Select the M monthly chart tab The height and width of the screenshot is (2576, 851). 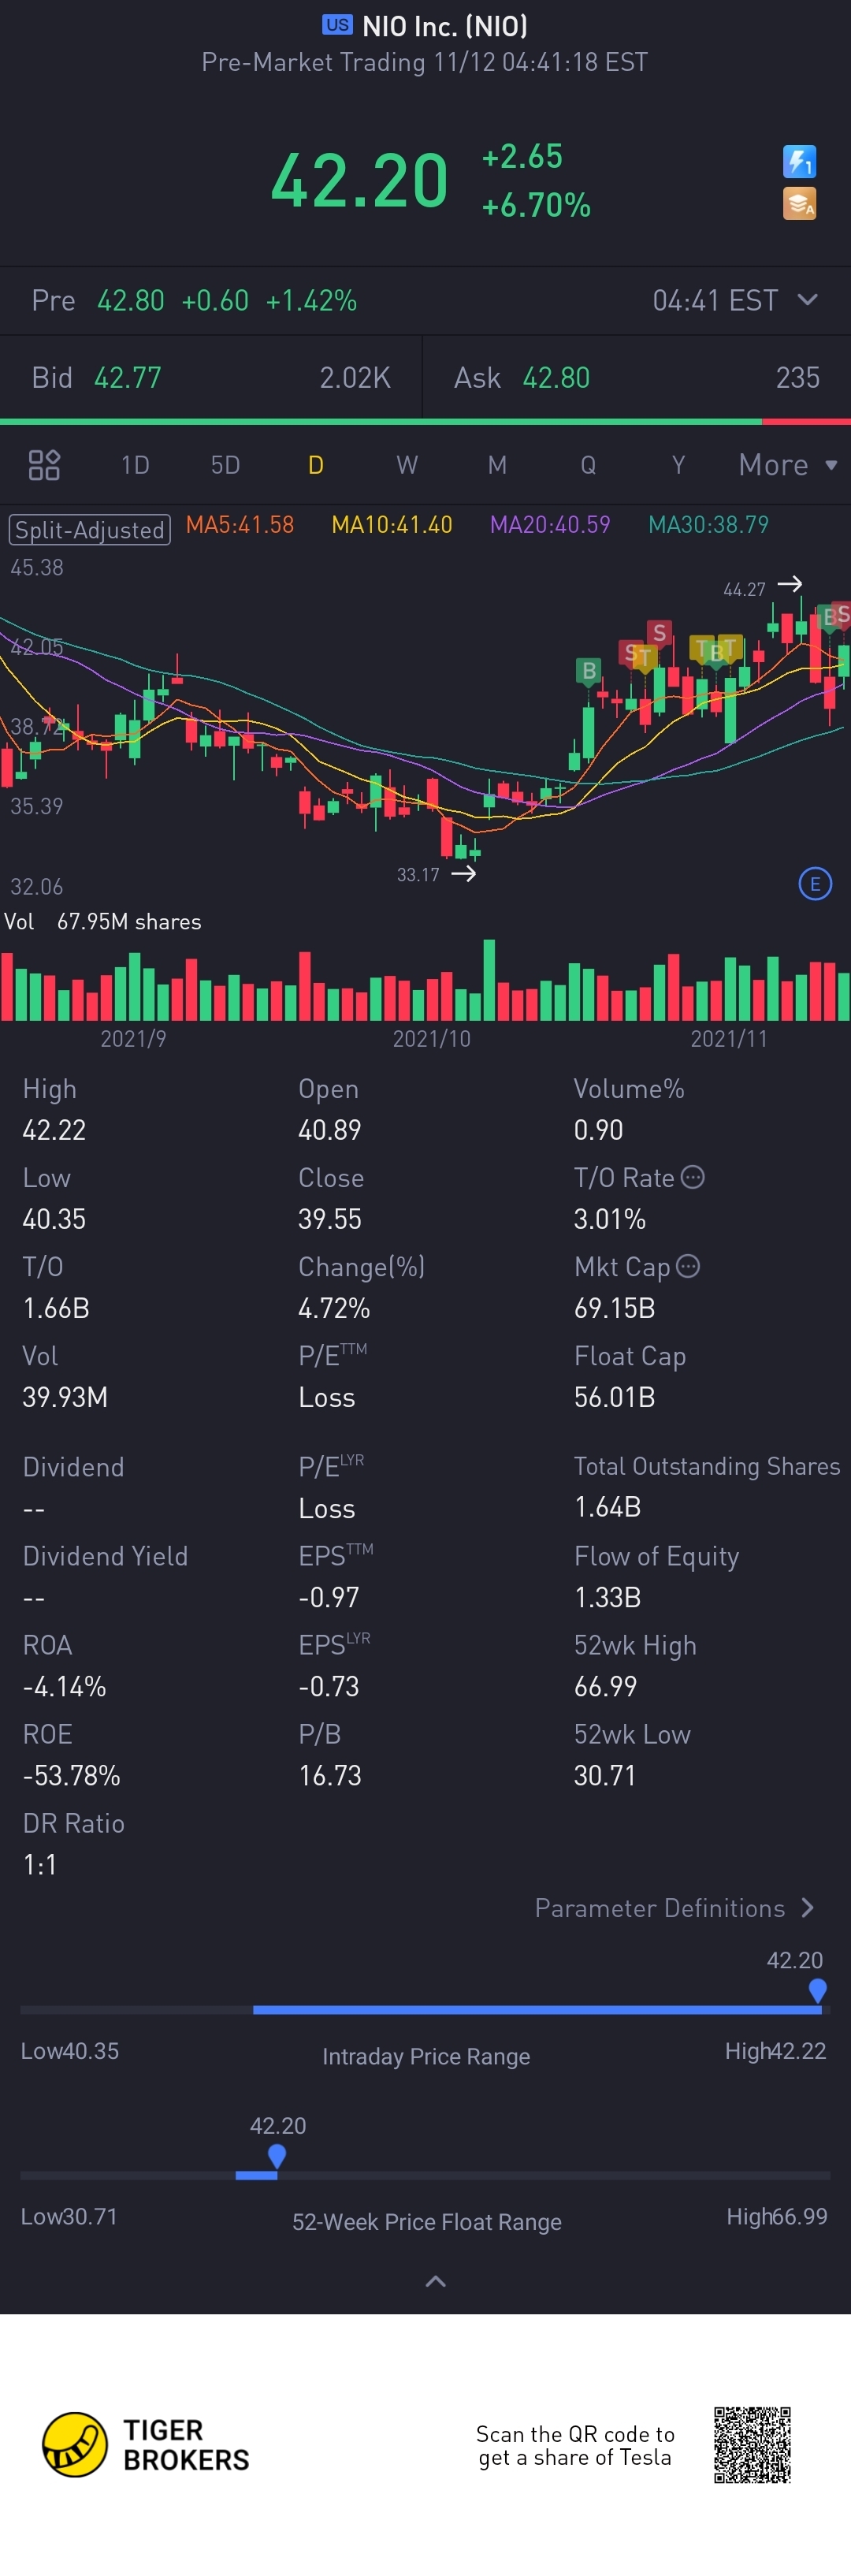coord(497,465)
